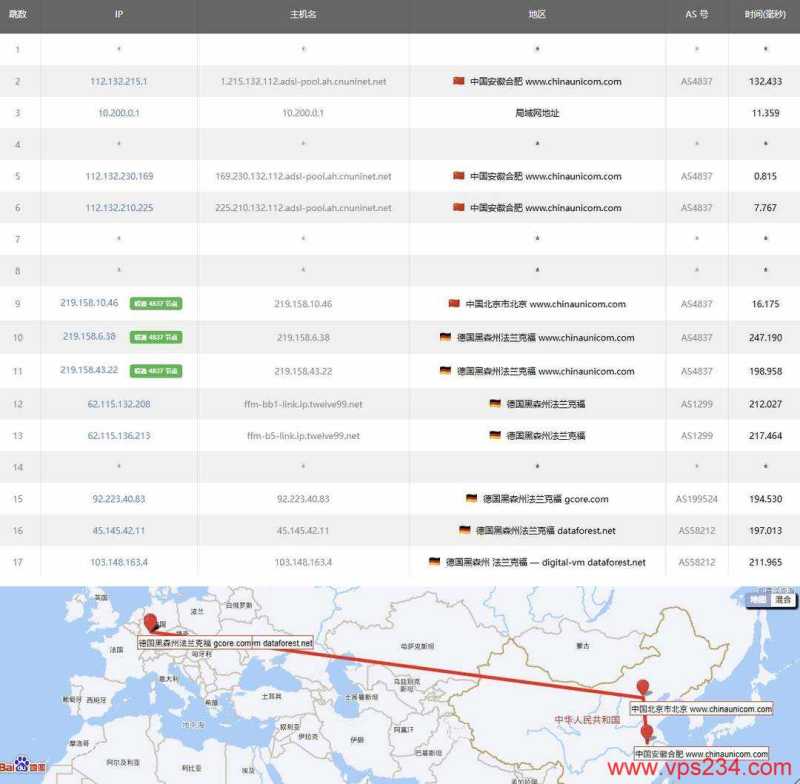The image size is (800, 784).
Task: Switch map to standard 地图 view
Action: [759, 600]
